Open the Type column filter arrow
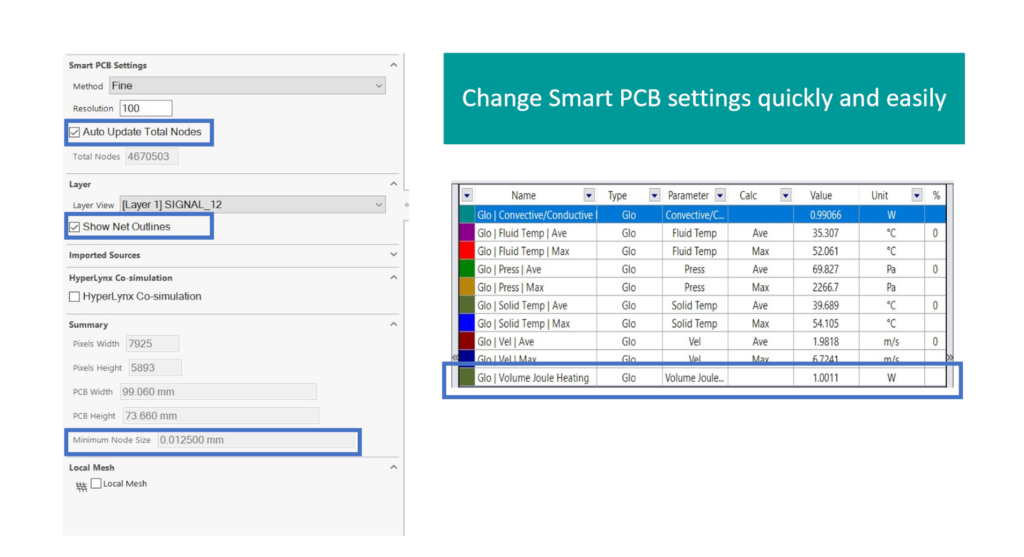This screenshot has width=1024, height=557. tap(654, 196)
